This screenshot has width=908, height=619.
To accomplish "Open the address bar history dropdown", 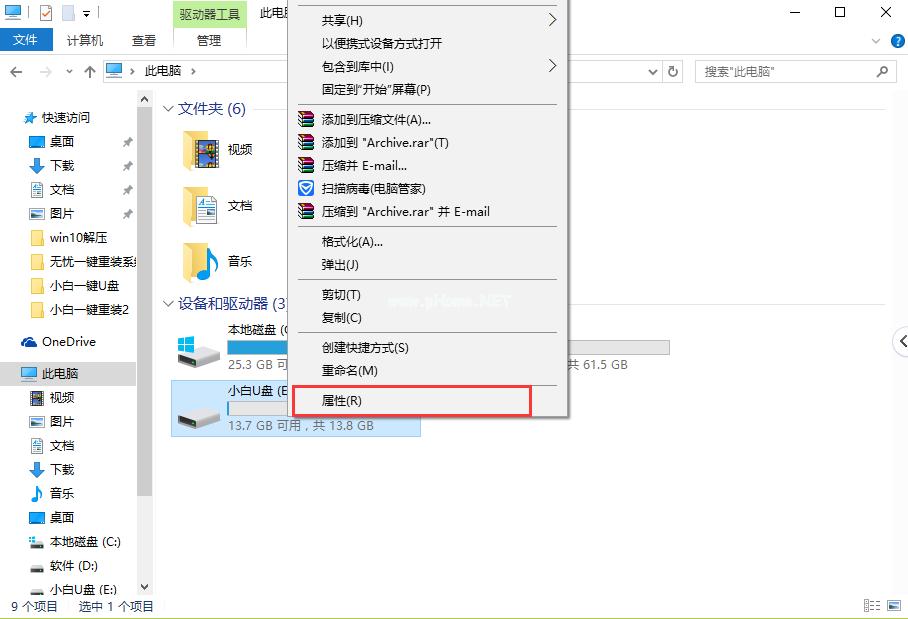I will [653, 72].
